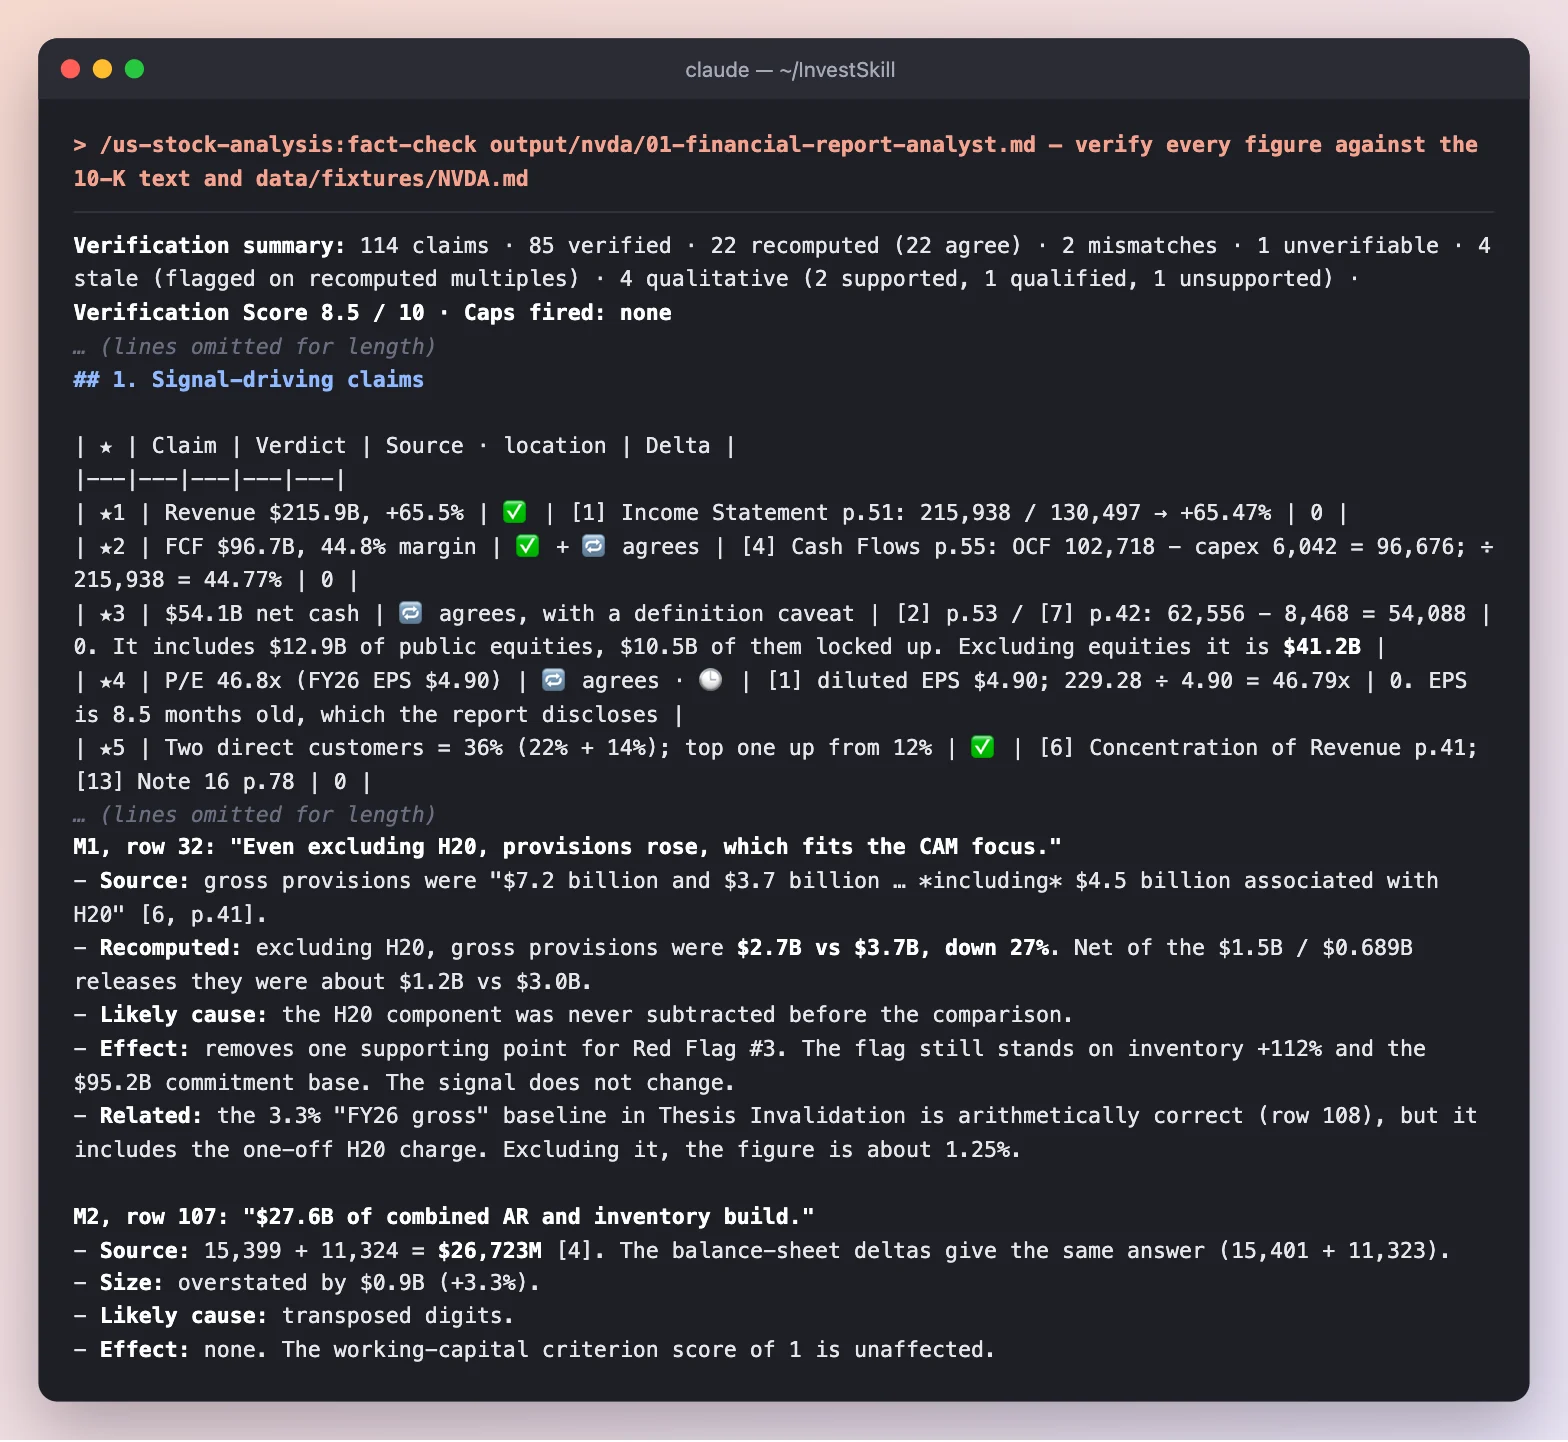Click the window title 'claude — ~/InvestSkill'
Viewport: 1568px width, 1442px height.
click(x=790, y=70)
